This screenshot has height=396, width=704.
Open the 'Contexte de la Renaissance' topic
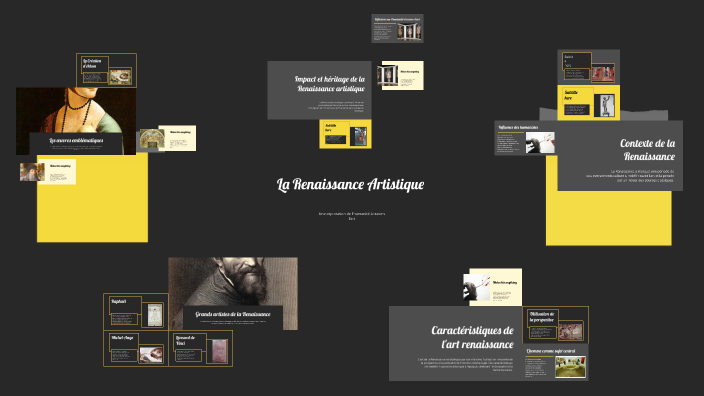tap(620, 155)
